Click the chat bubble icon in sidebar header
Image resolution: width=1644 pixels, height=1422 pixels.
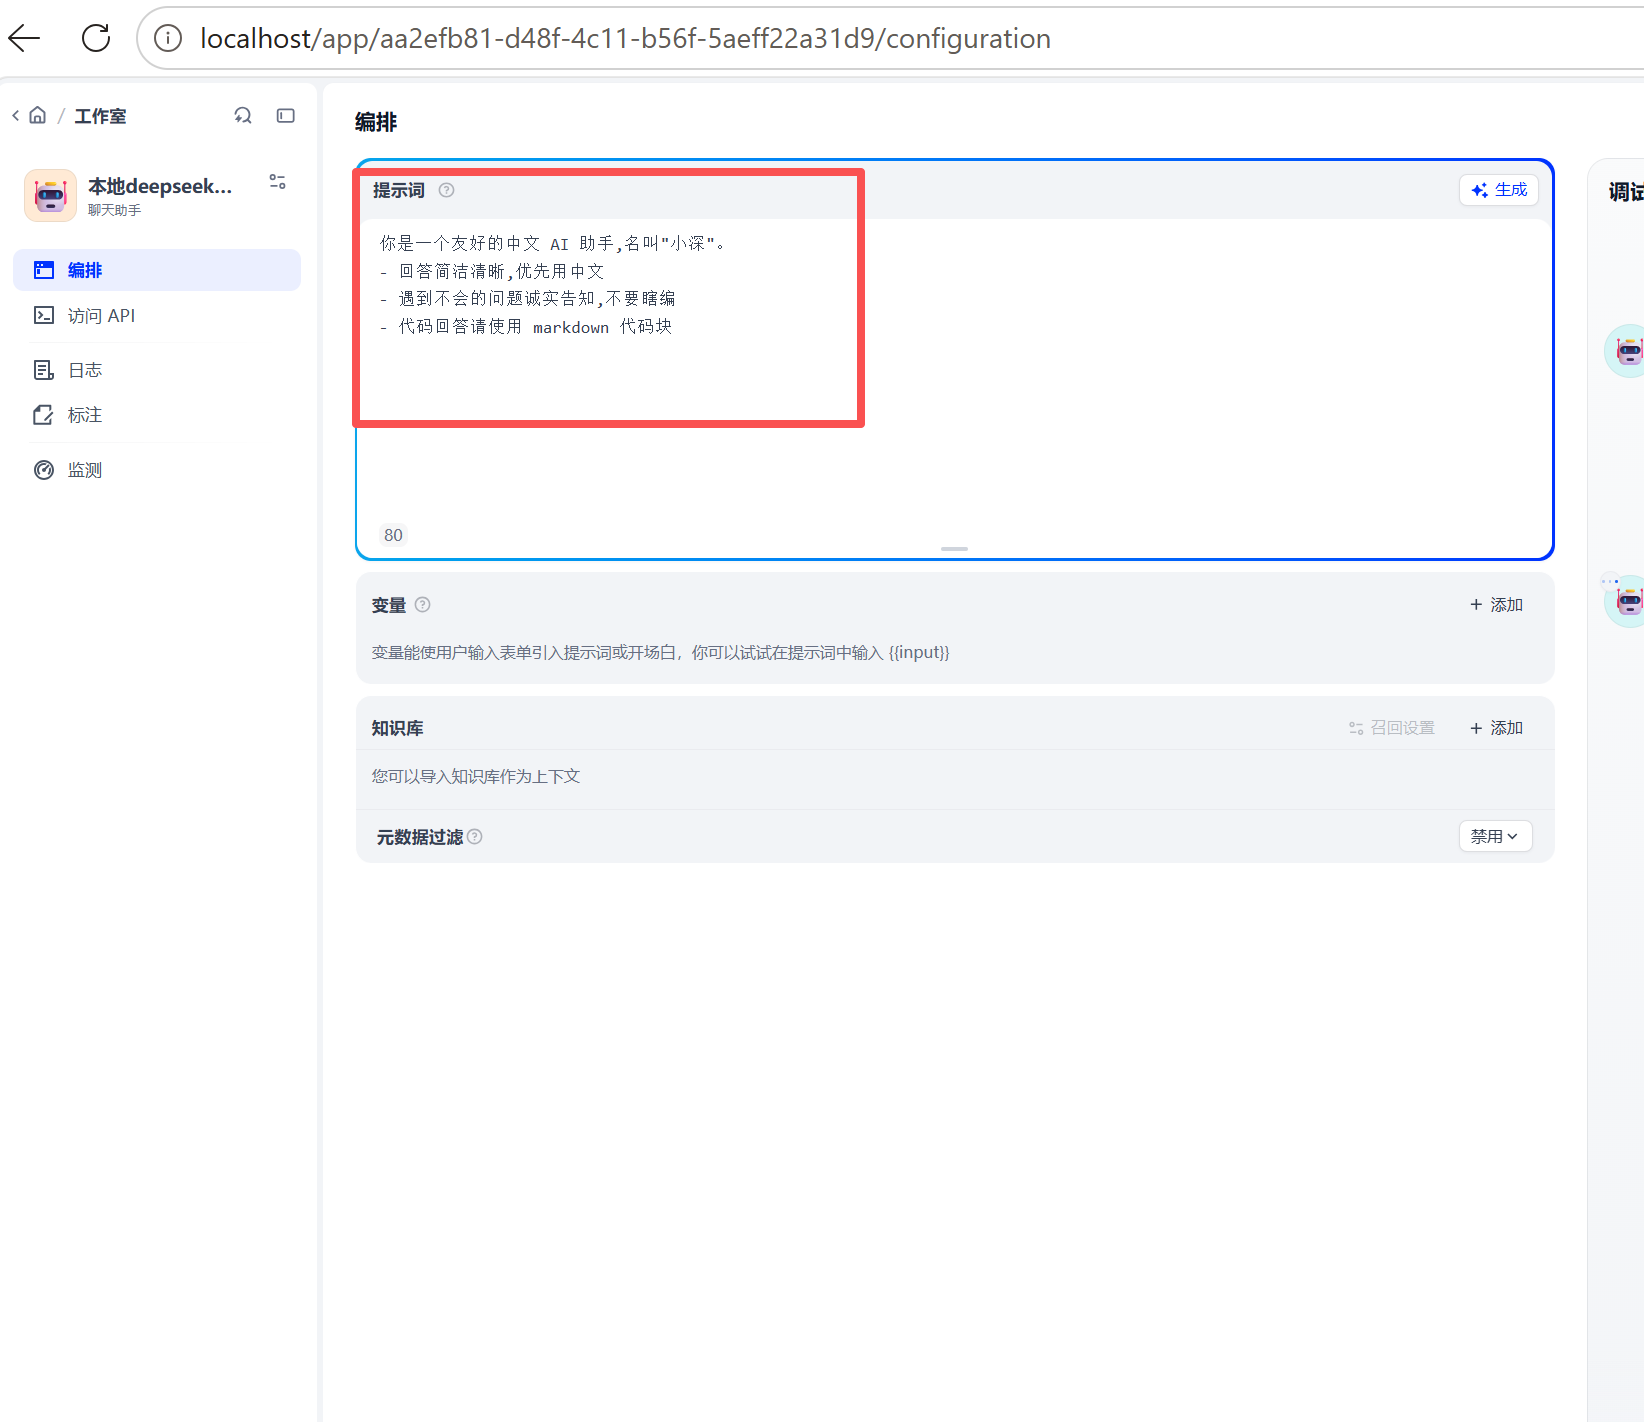(x=243, y=115)
